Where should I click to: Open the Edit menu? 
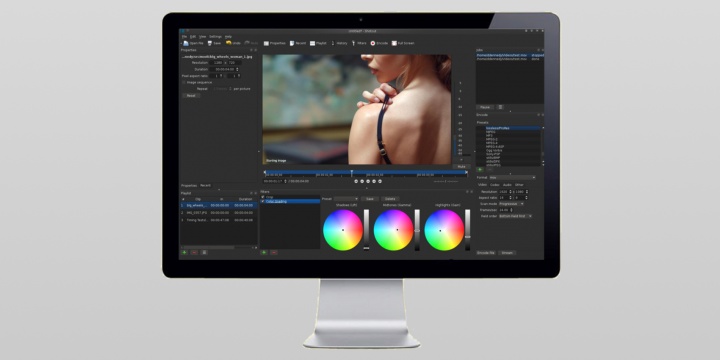(193, 36)
